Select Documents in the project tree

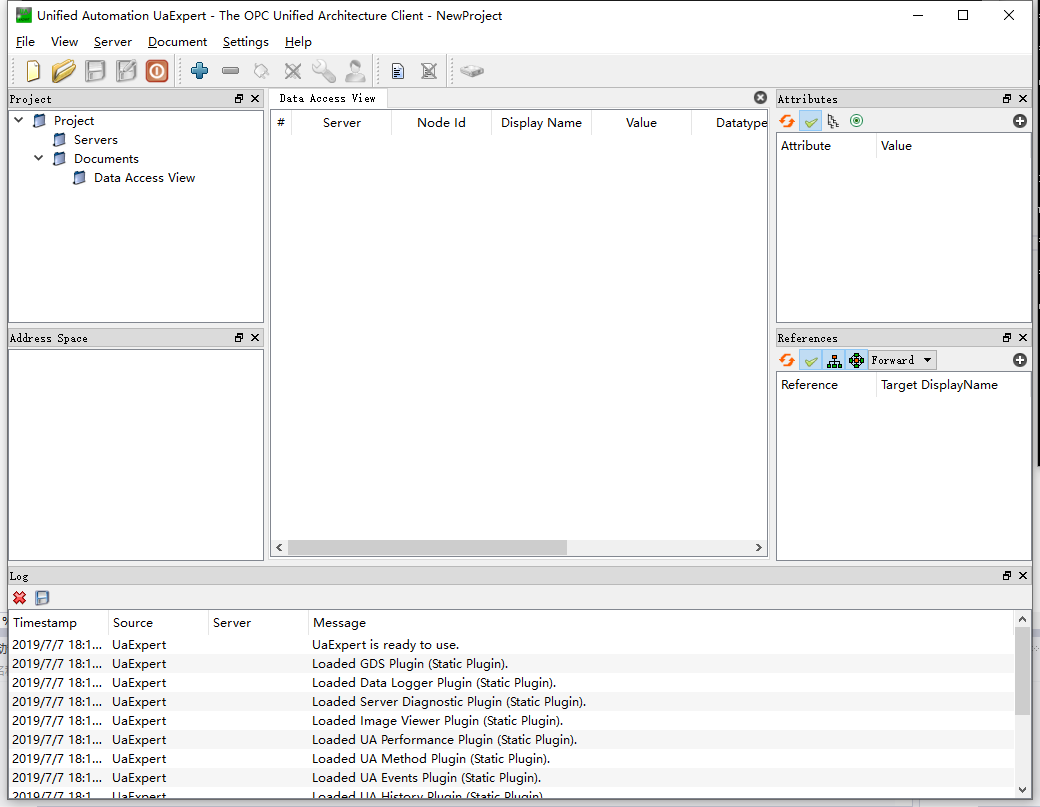[x=106, y=158]
